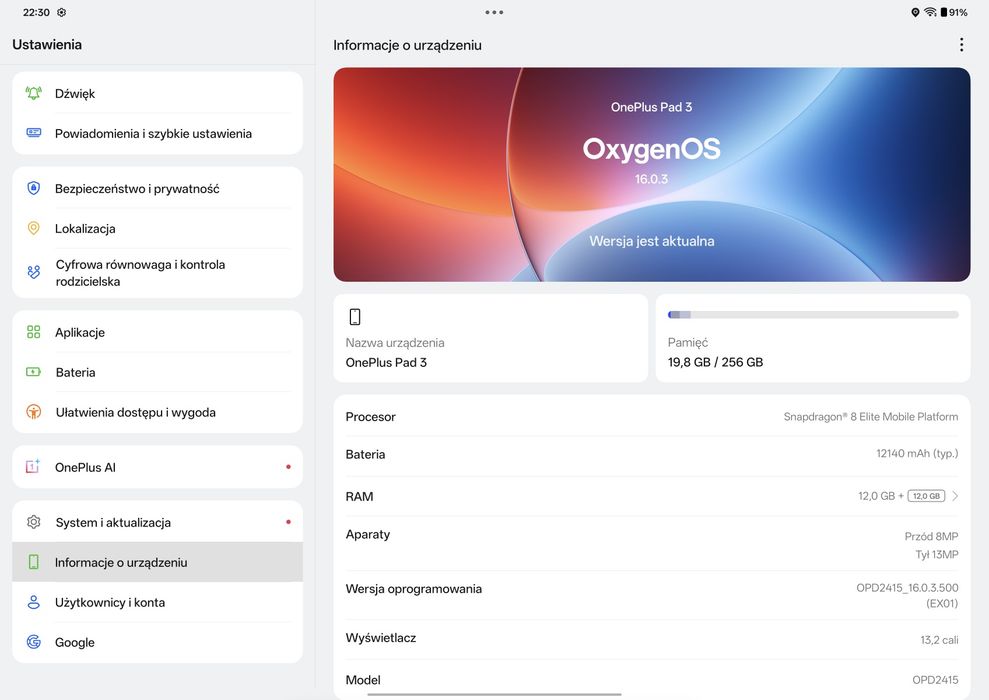Tap the Bateria icon in sidebar
The image size is (989, 700).
pyautogui.click(x=33, y=372)
